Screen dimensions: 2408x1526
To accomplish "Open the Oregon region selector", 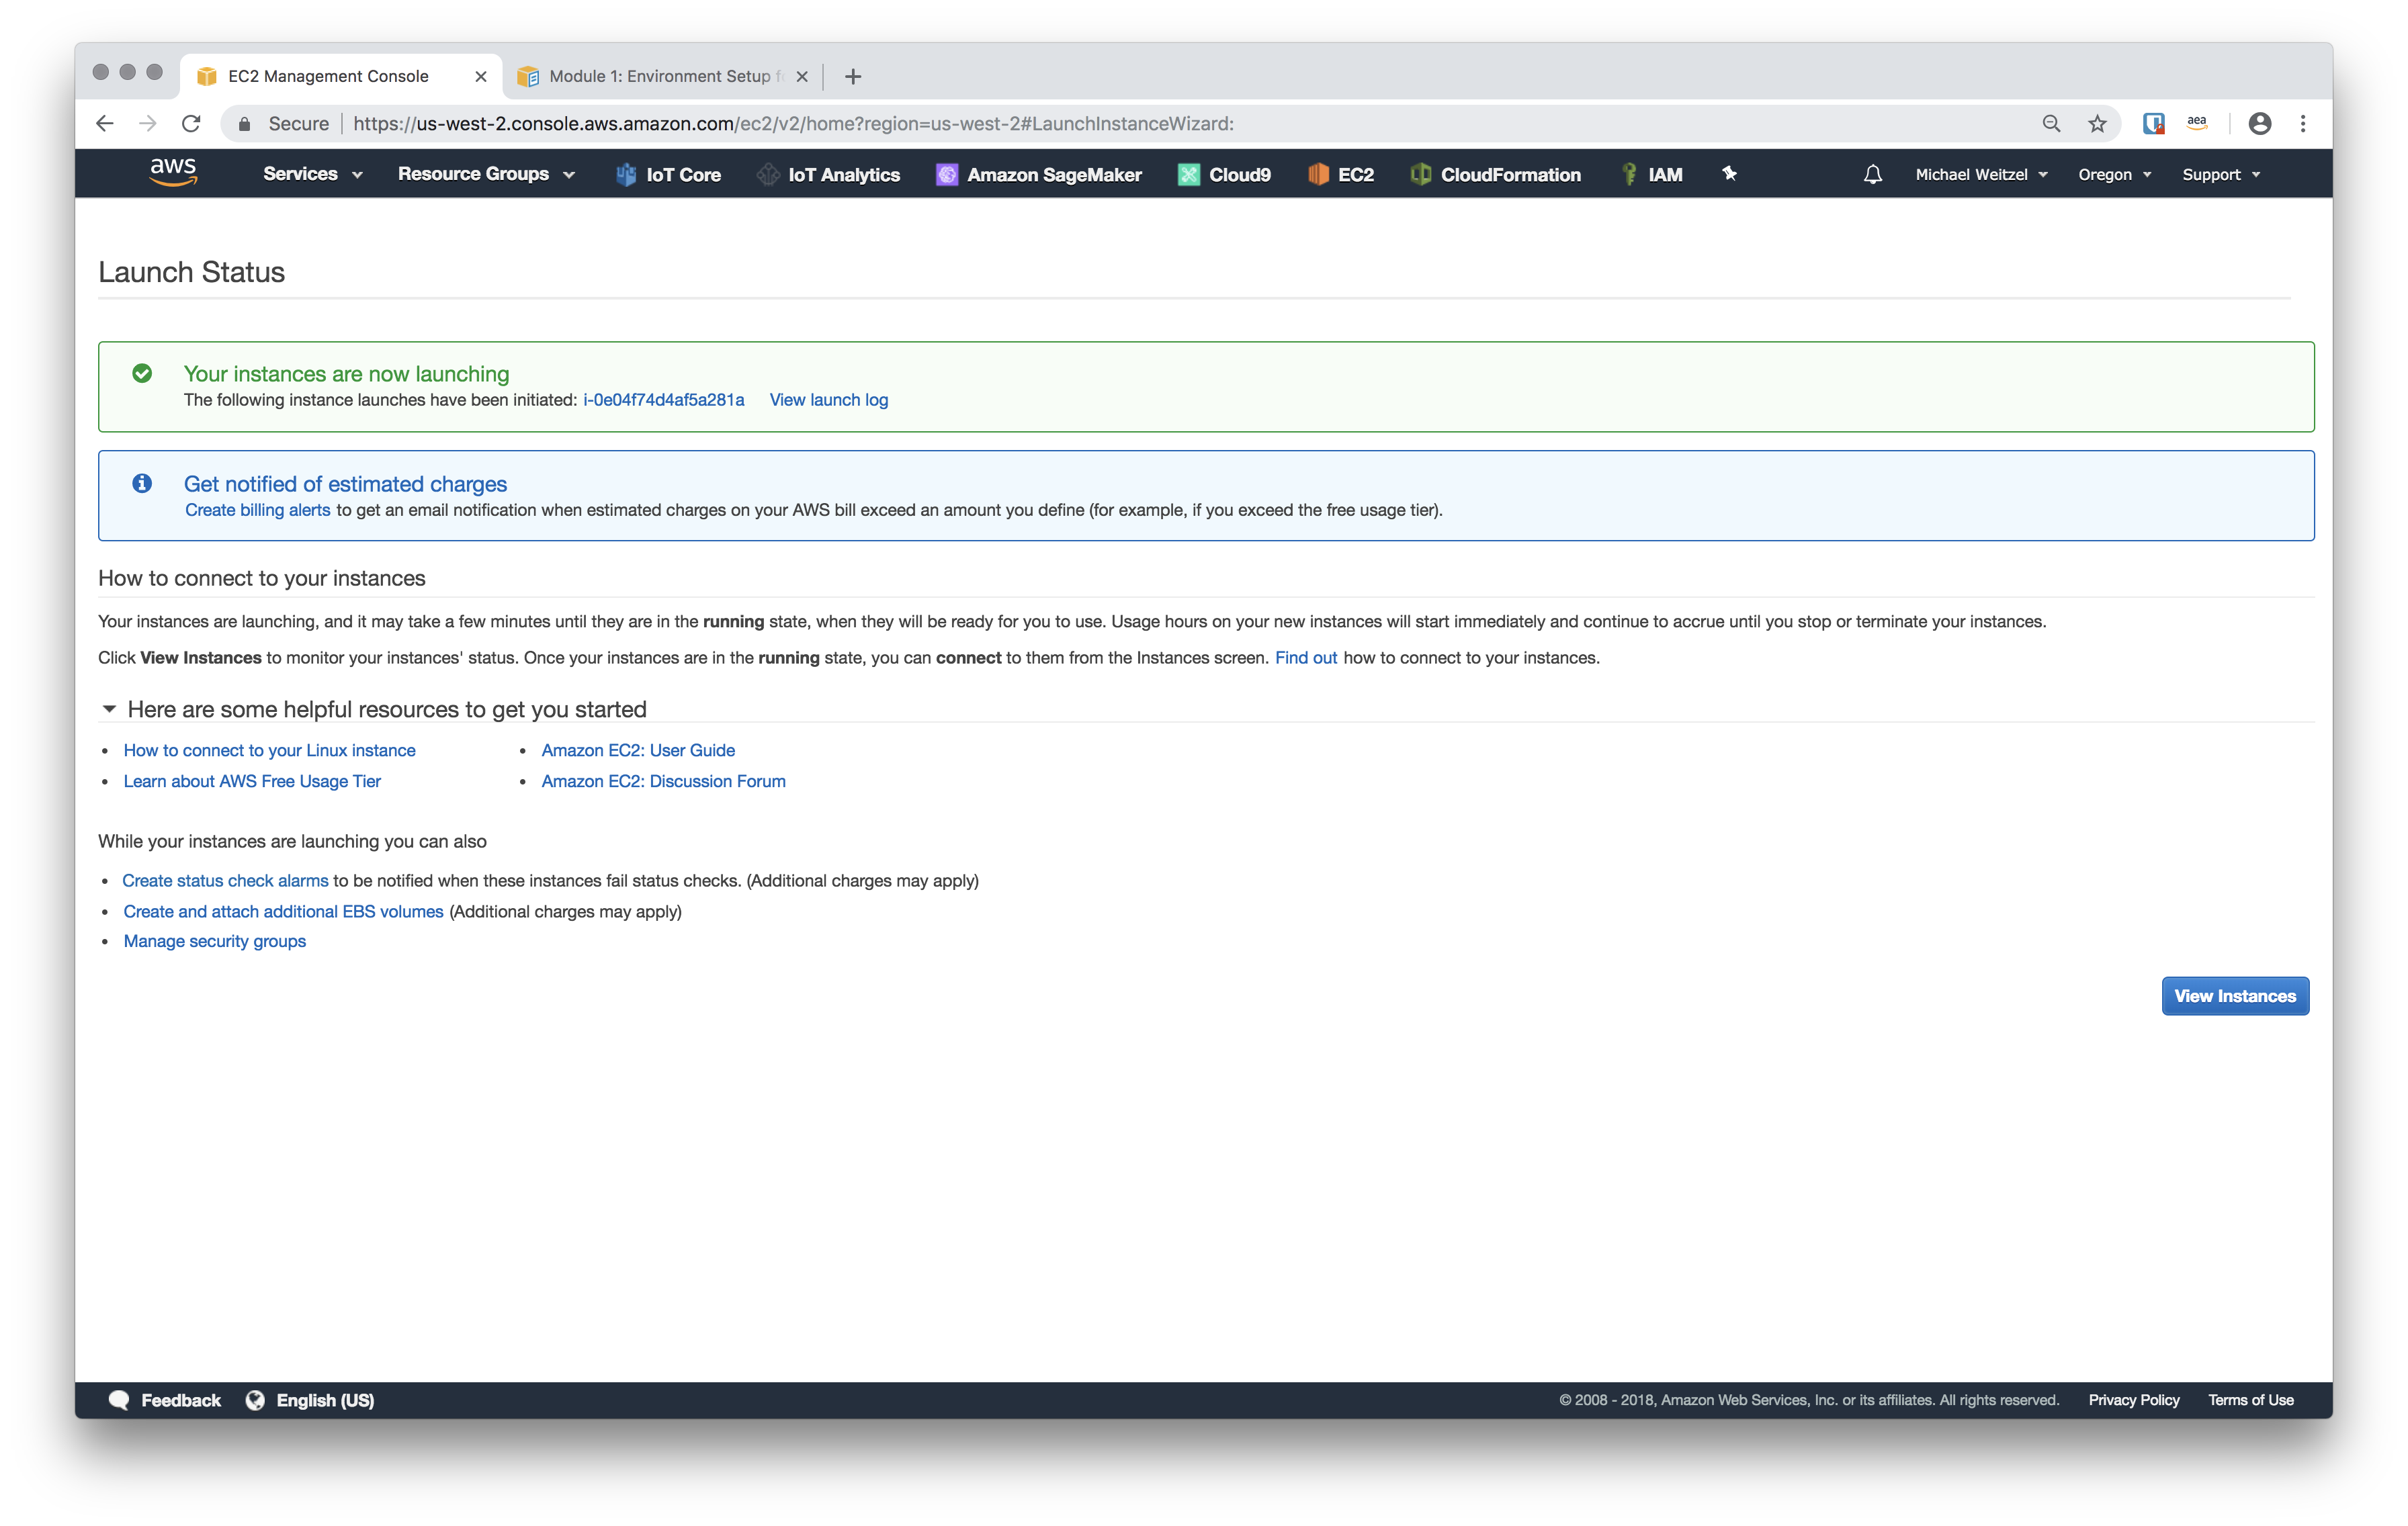I will click(2114, 174).
